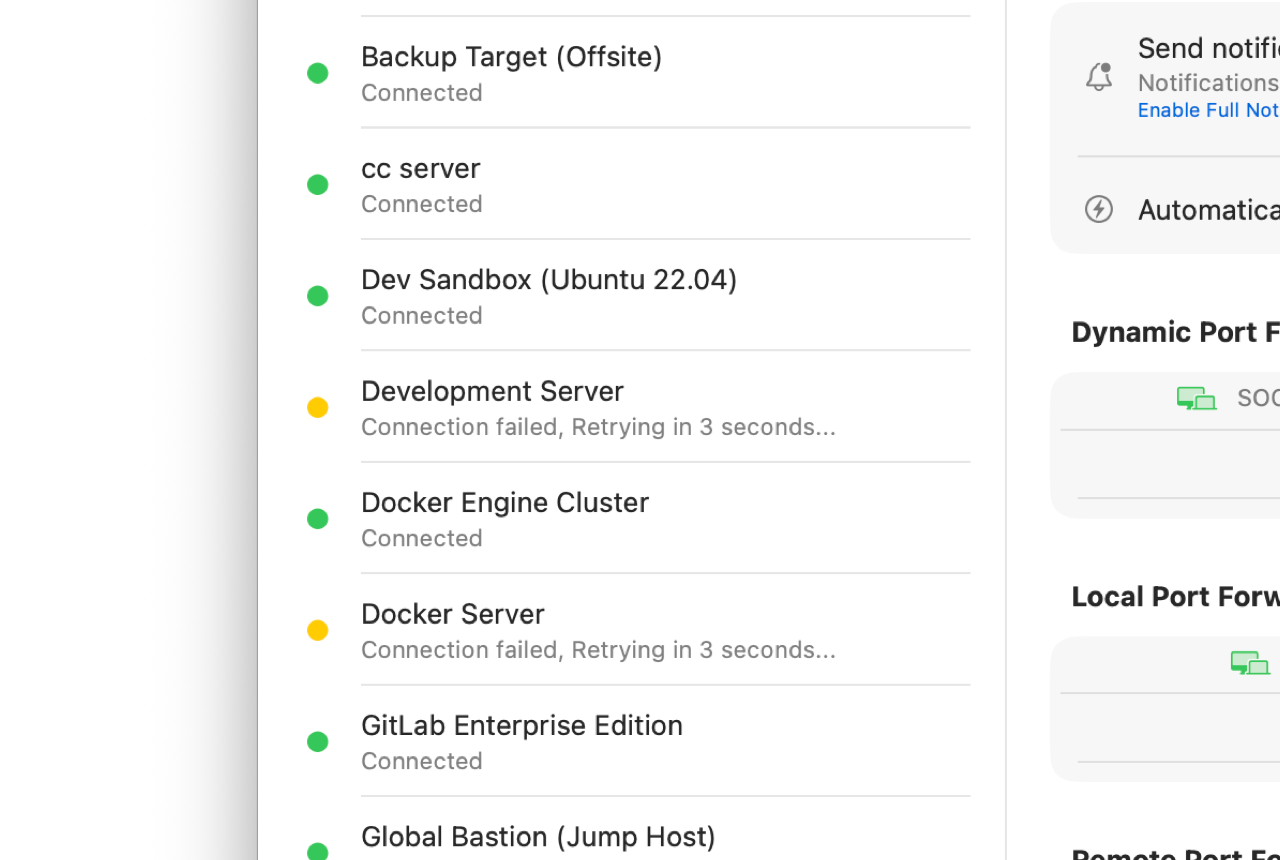Click the green status dot for Docker Engine Cluster
The image size is (1280, 860).
317,519
